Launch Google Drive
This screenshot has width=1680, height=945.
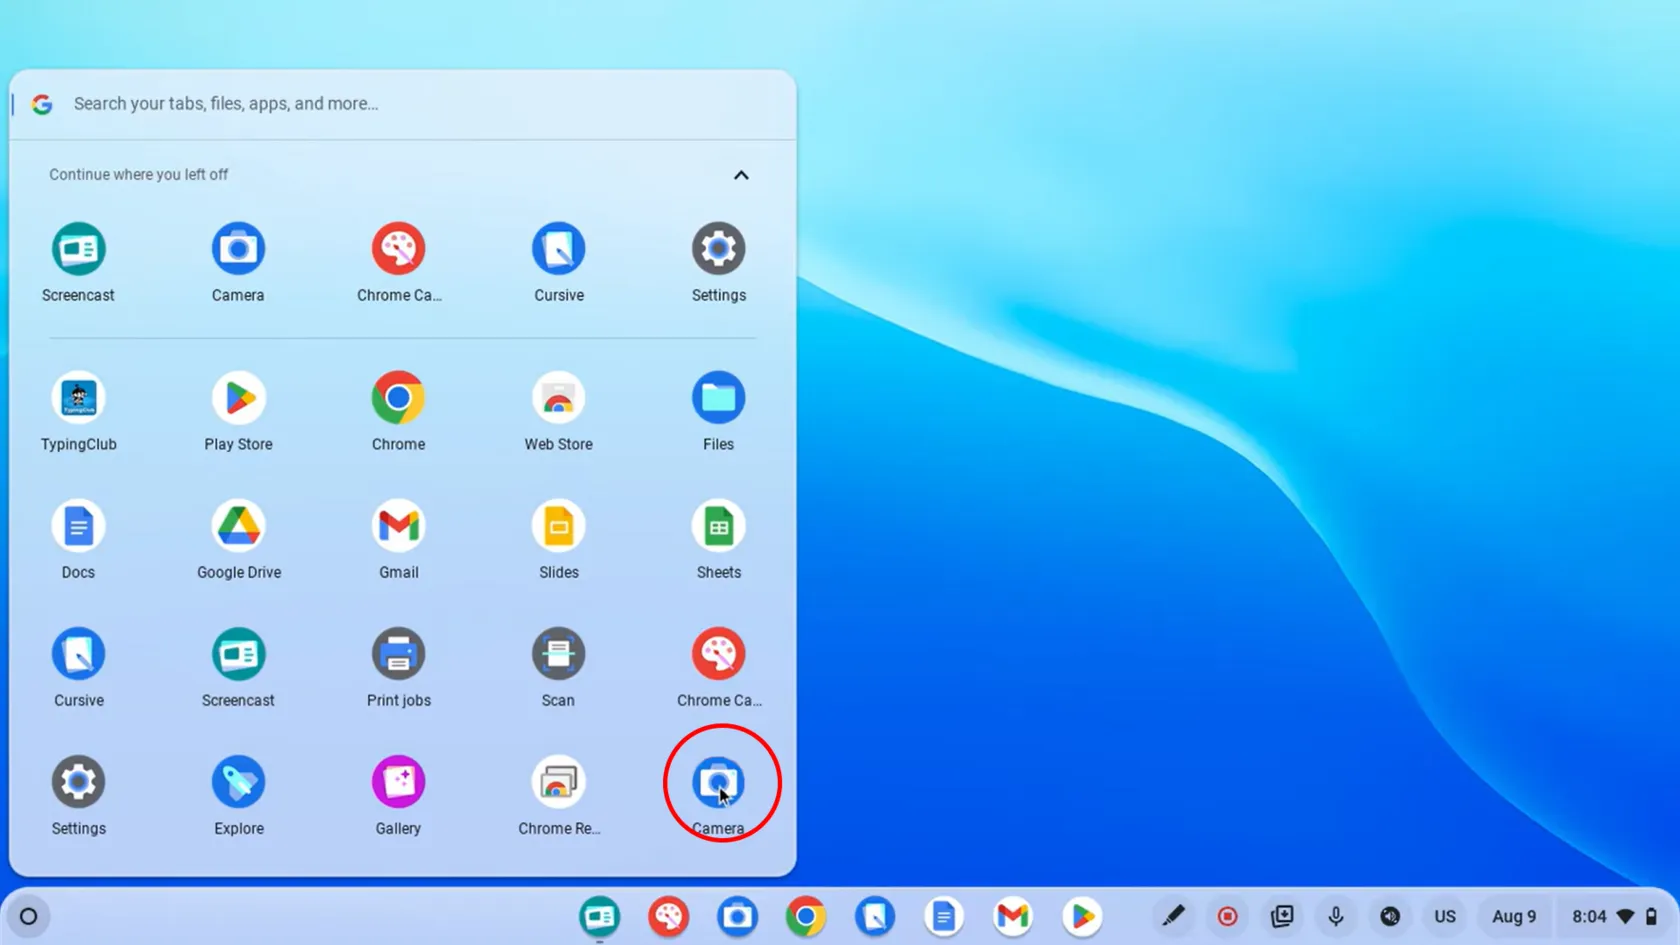coord(238,527)
